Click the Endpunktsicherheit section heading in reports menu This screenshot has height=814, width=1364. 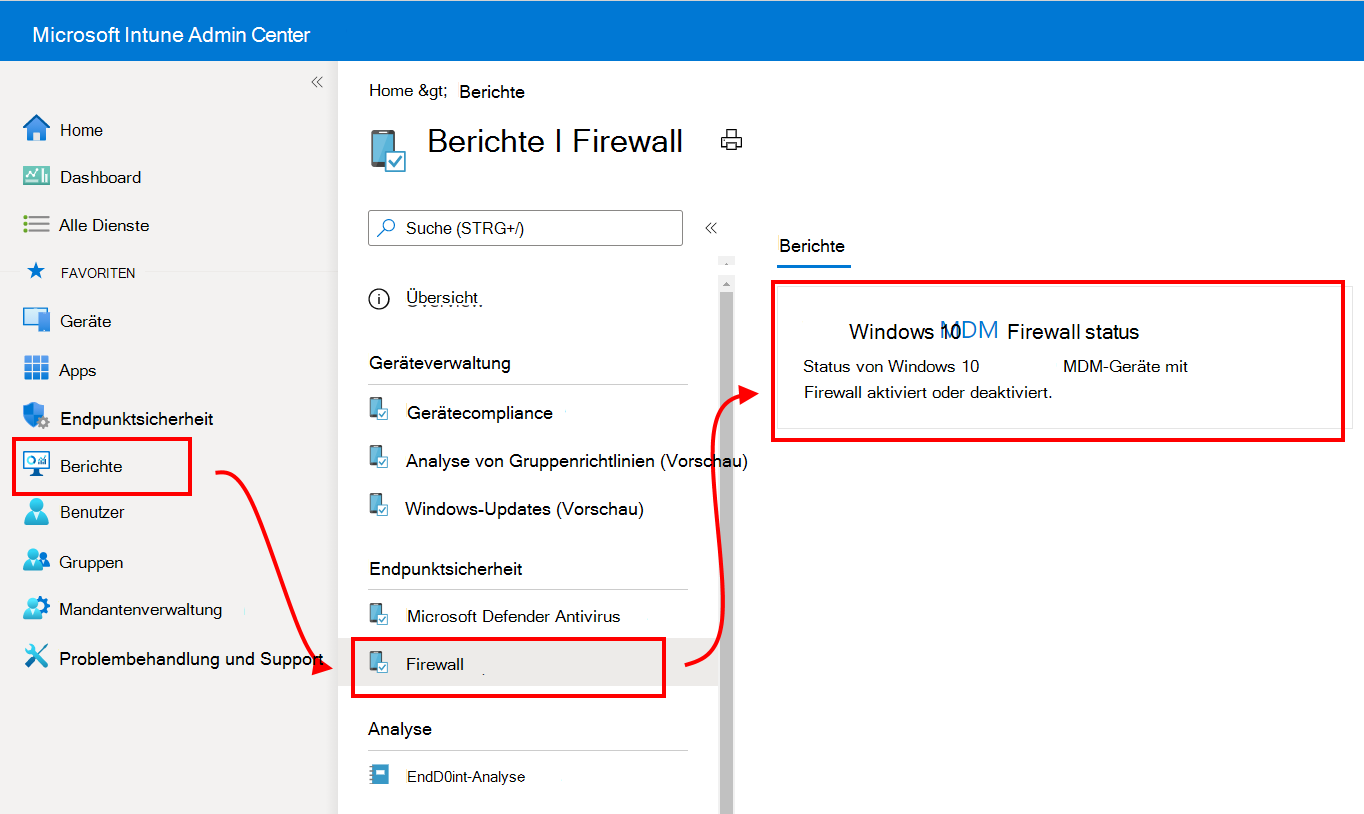click(x=446, y=569)
